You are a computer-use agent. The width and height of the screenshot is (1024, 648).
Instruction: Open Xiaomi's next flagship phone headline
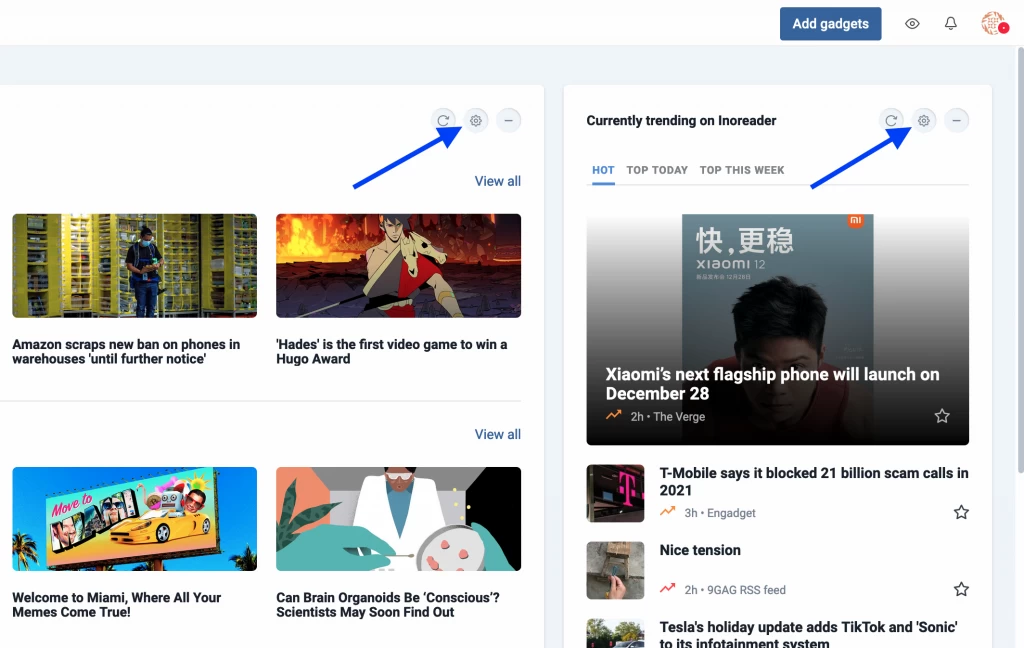coord(772,383)
